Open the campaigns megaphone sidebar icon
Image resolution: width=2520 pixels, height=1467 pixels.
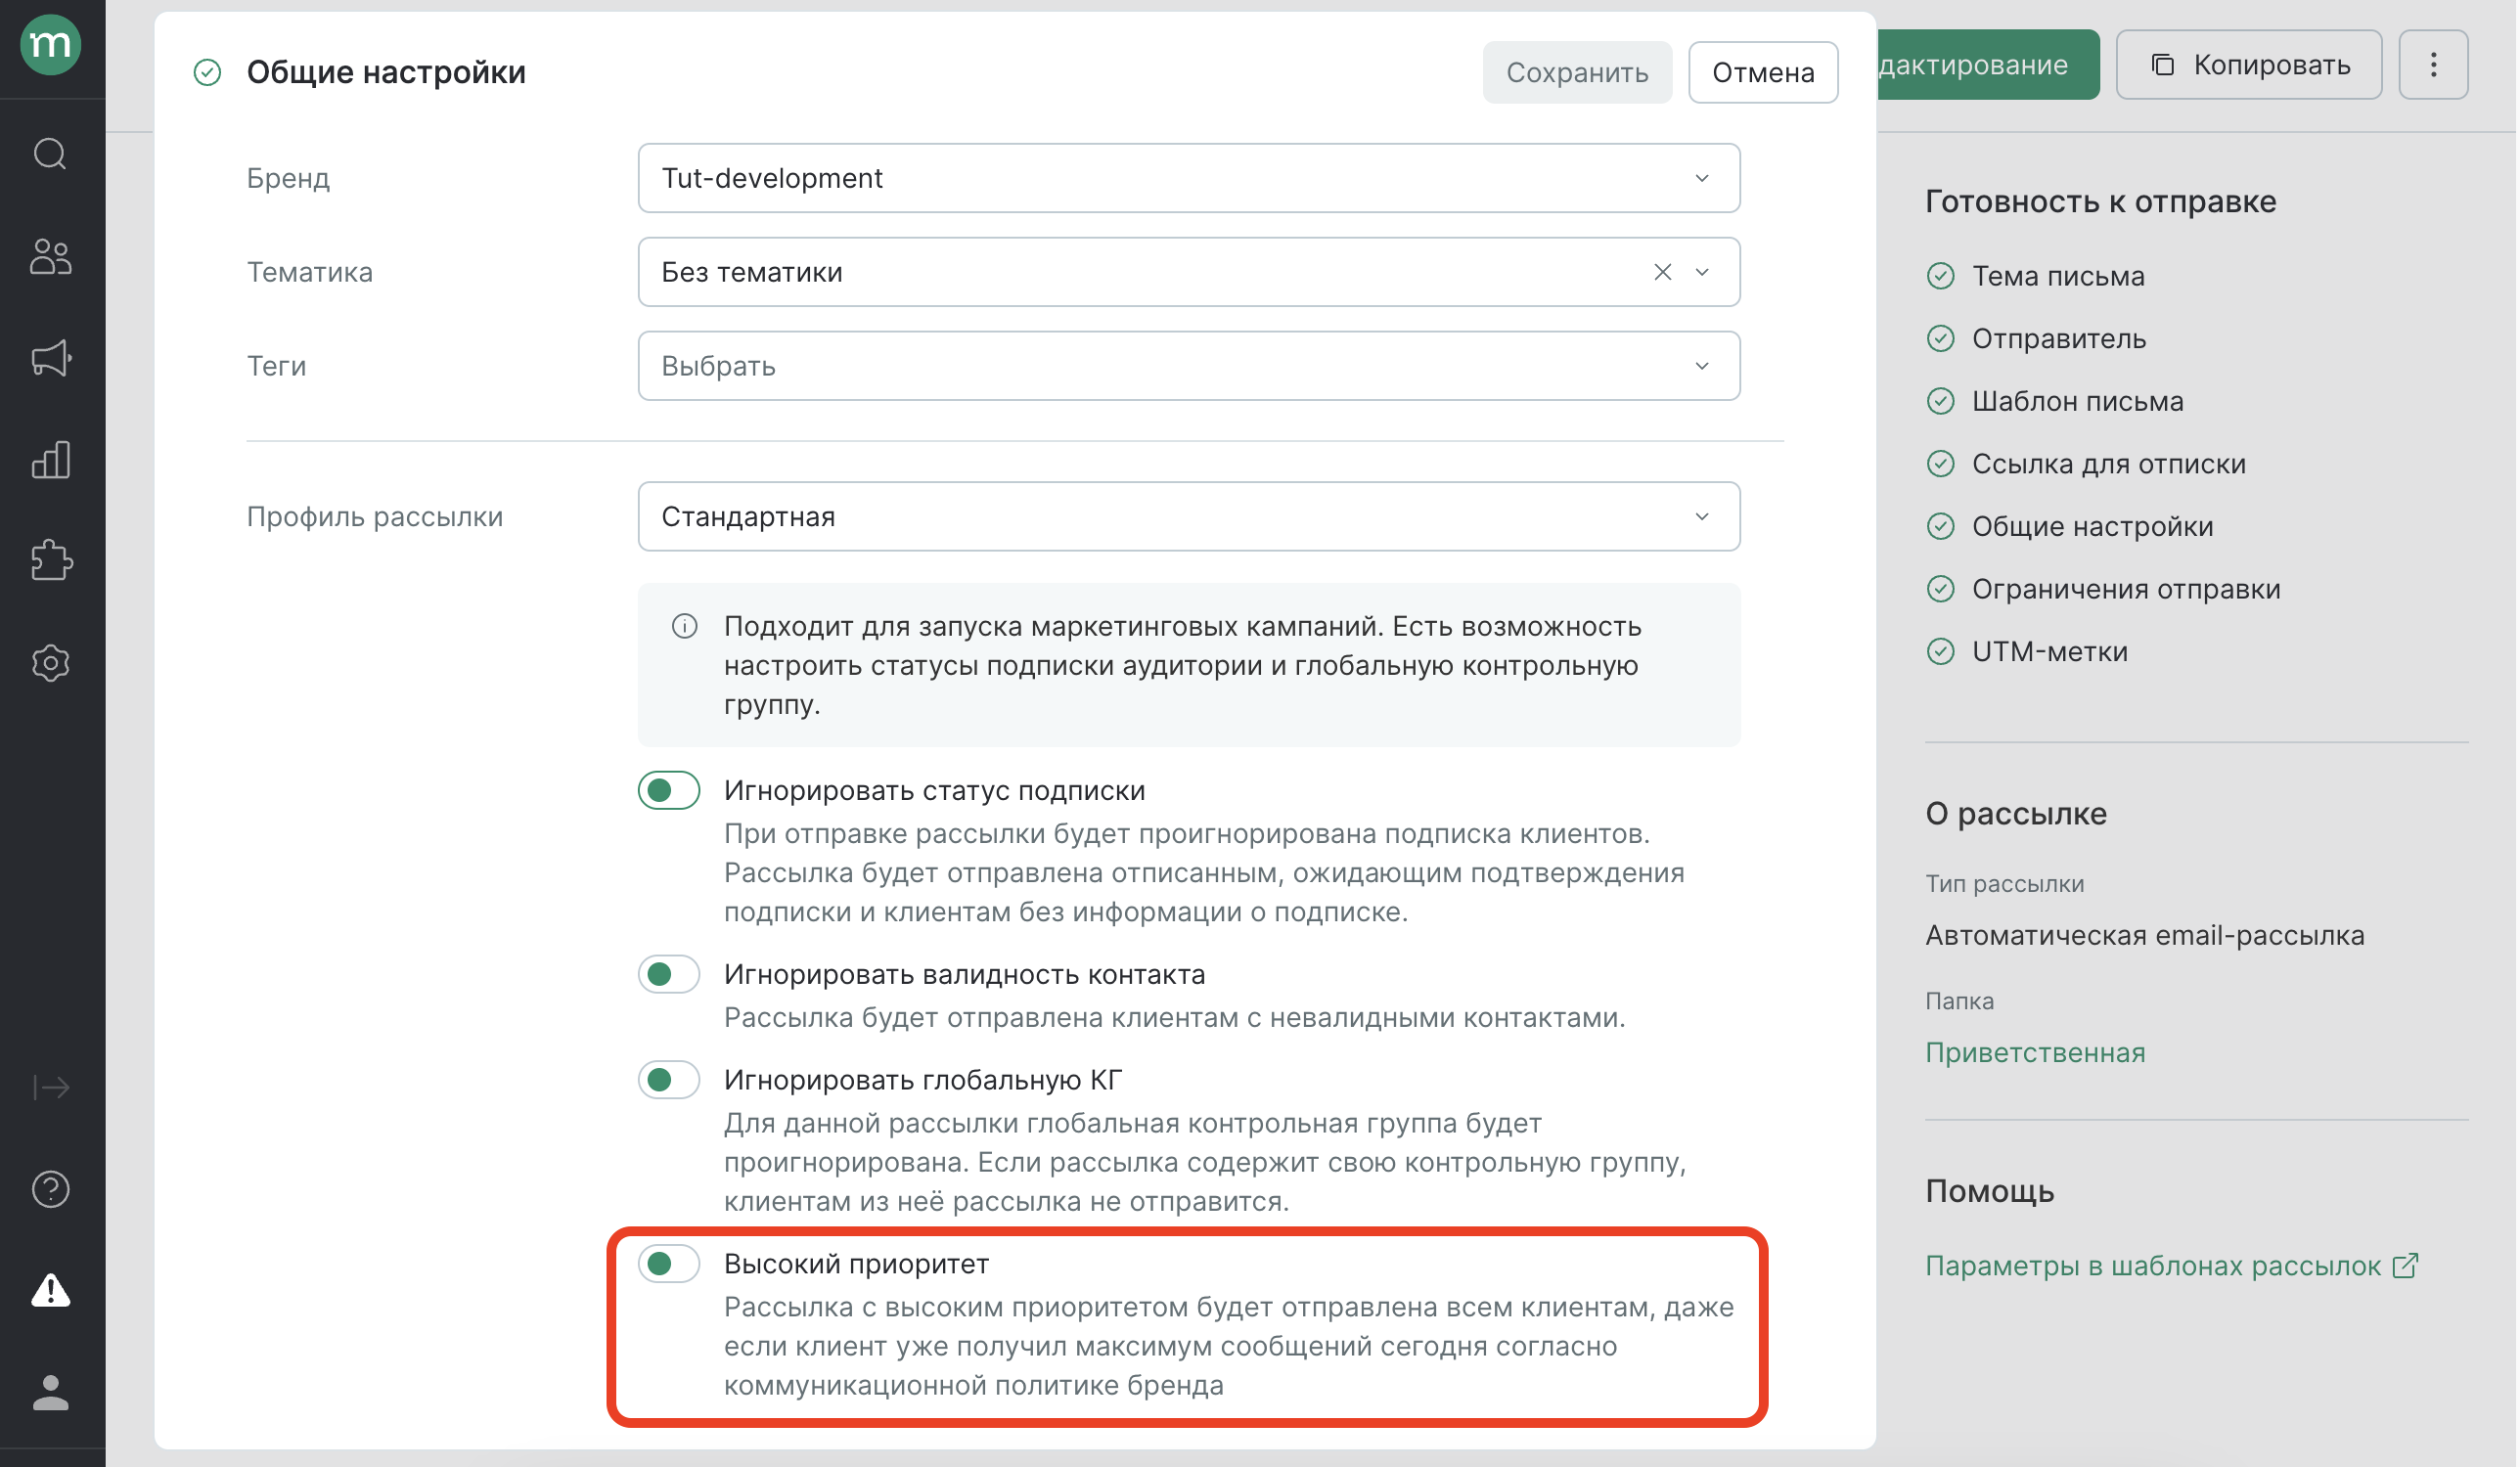point(51,358)
